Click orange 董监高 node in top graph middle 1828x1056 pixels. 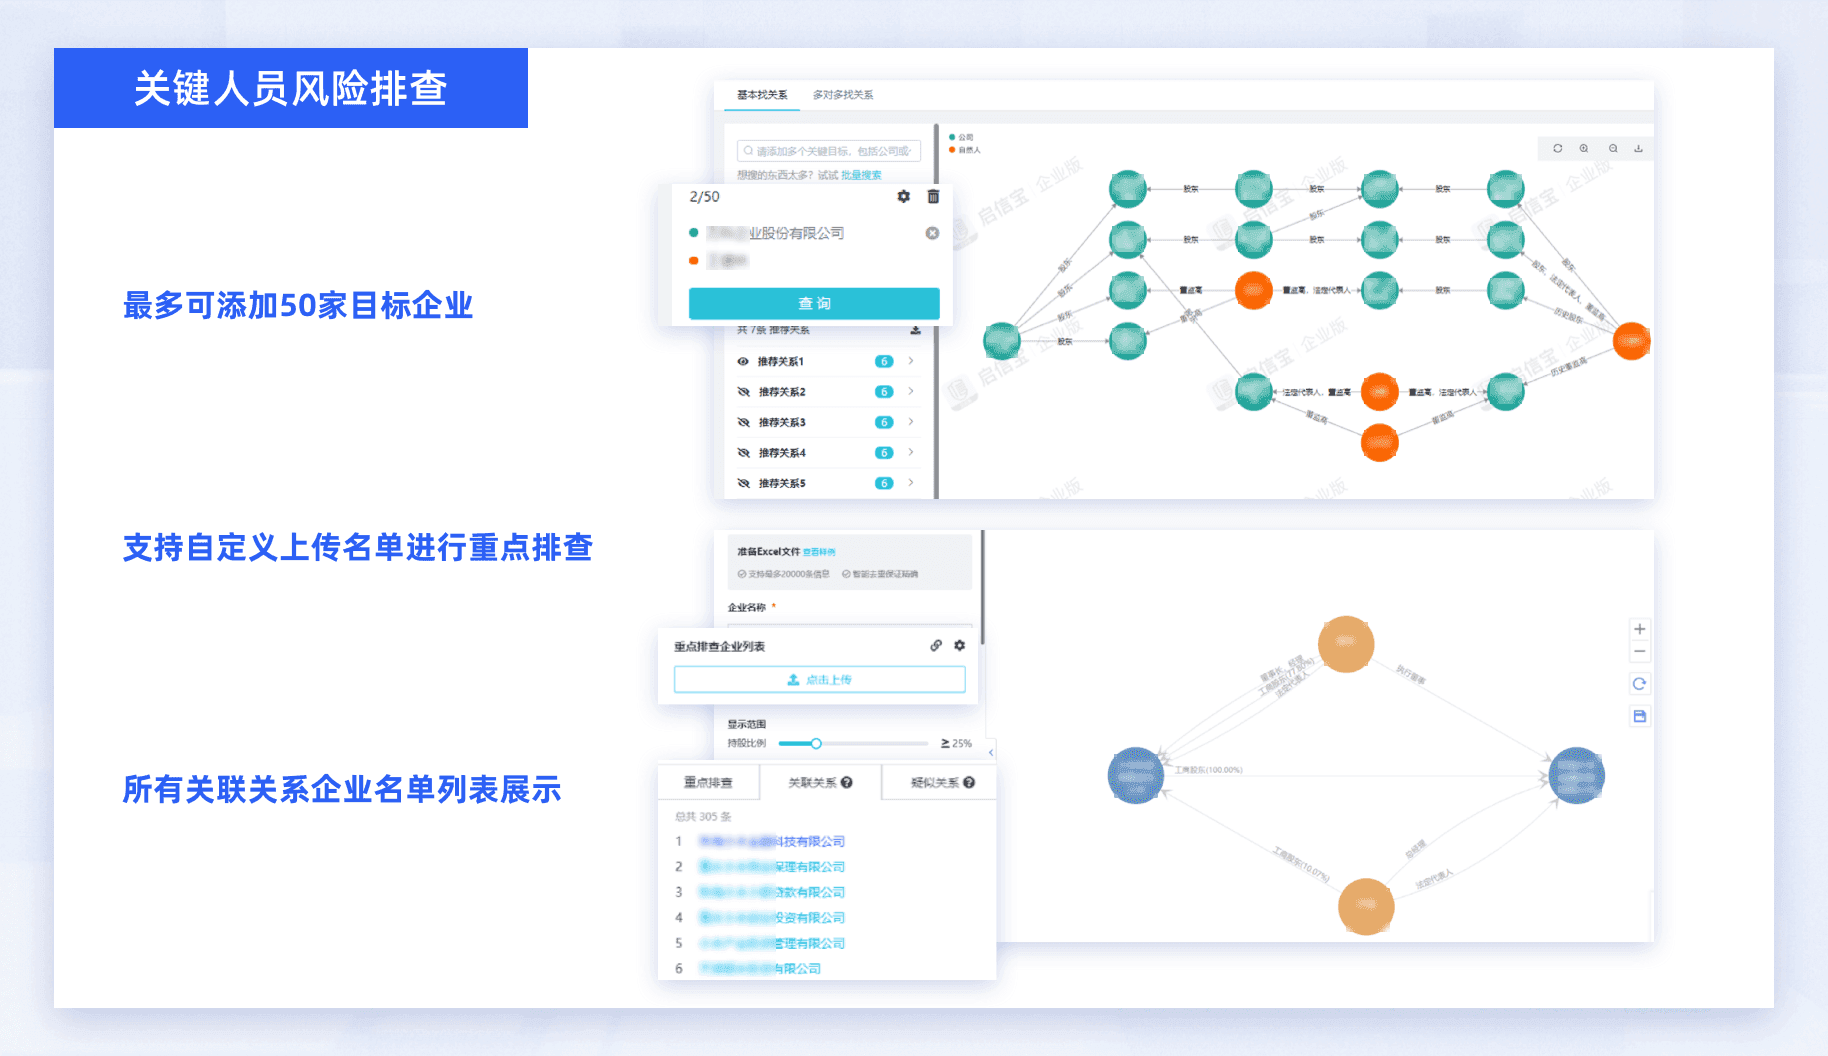1253,290
